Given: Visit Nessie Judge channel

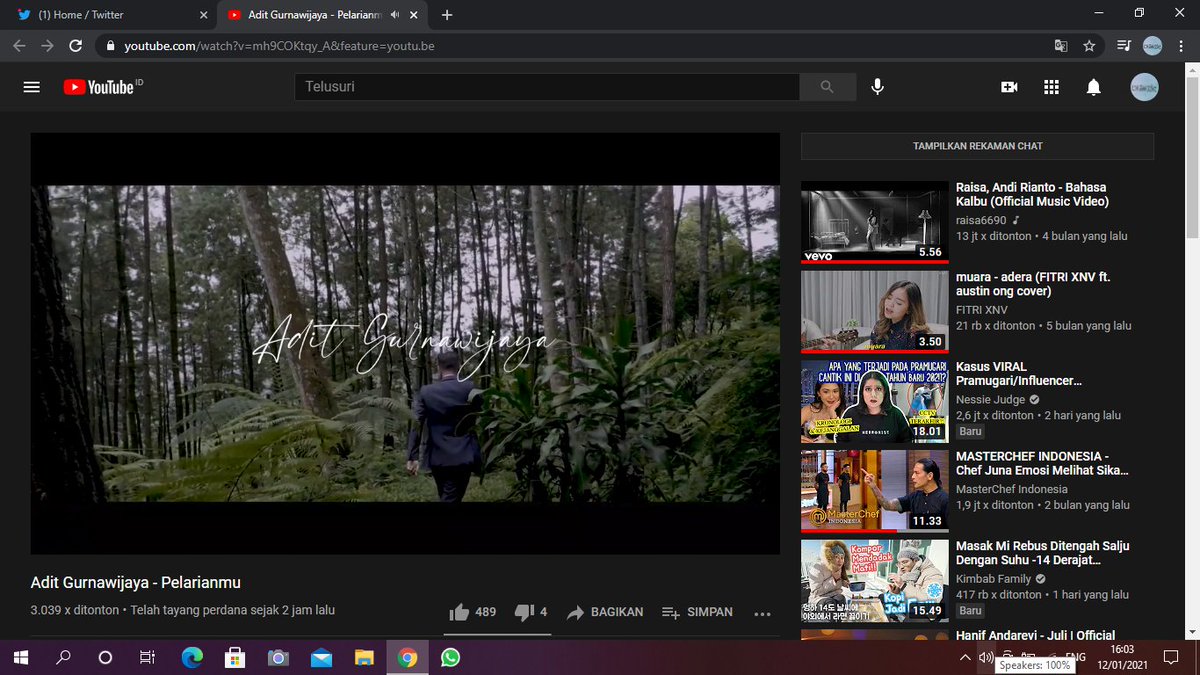Looking at the screenshot, I should [990, 399].
